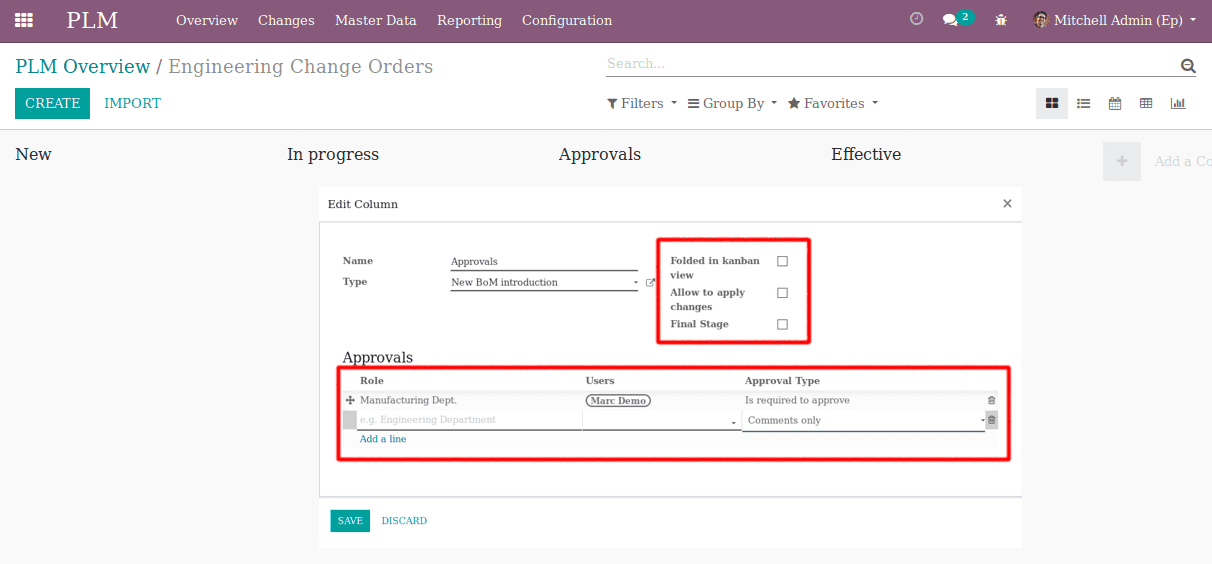Click Add a line link
Screen dimensions: 1212x564
click(383, 439)
